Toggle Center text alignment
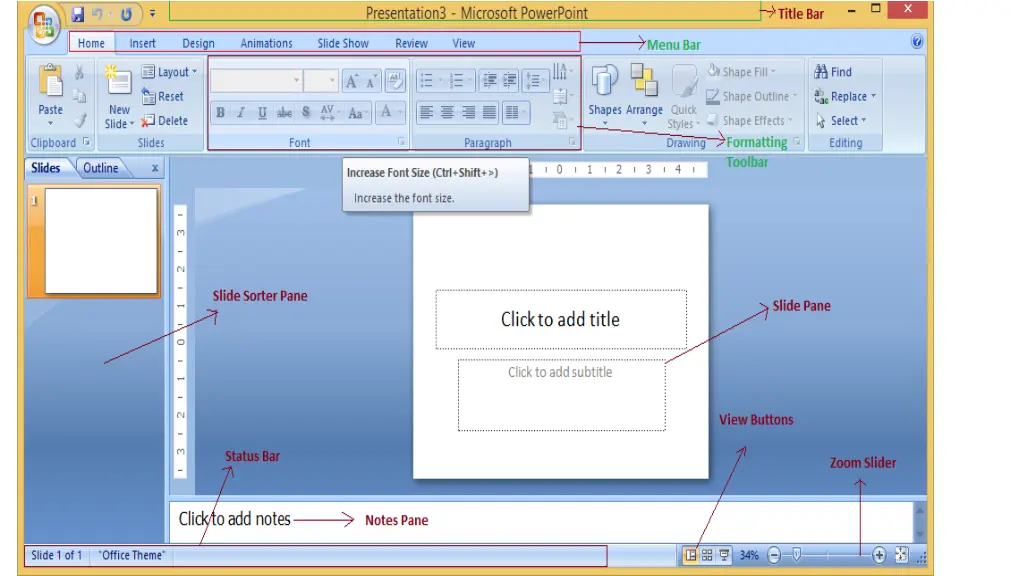Screen dimensions: 1024x576 pos(447,113)
